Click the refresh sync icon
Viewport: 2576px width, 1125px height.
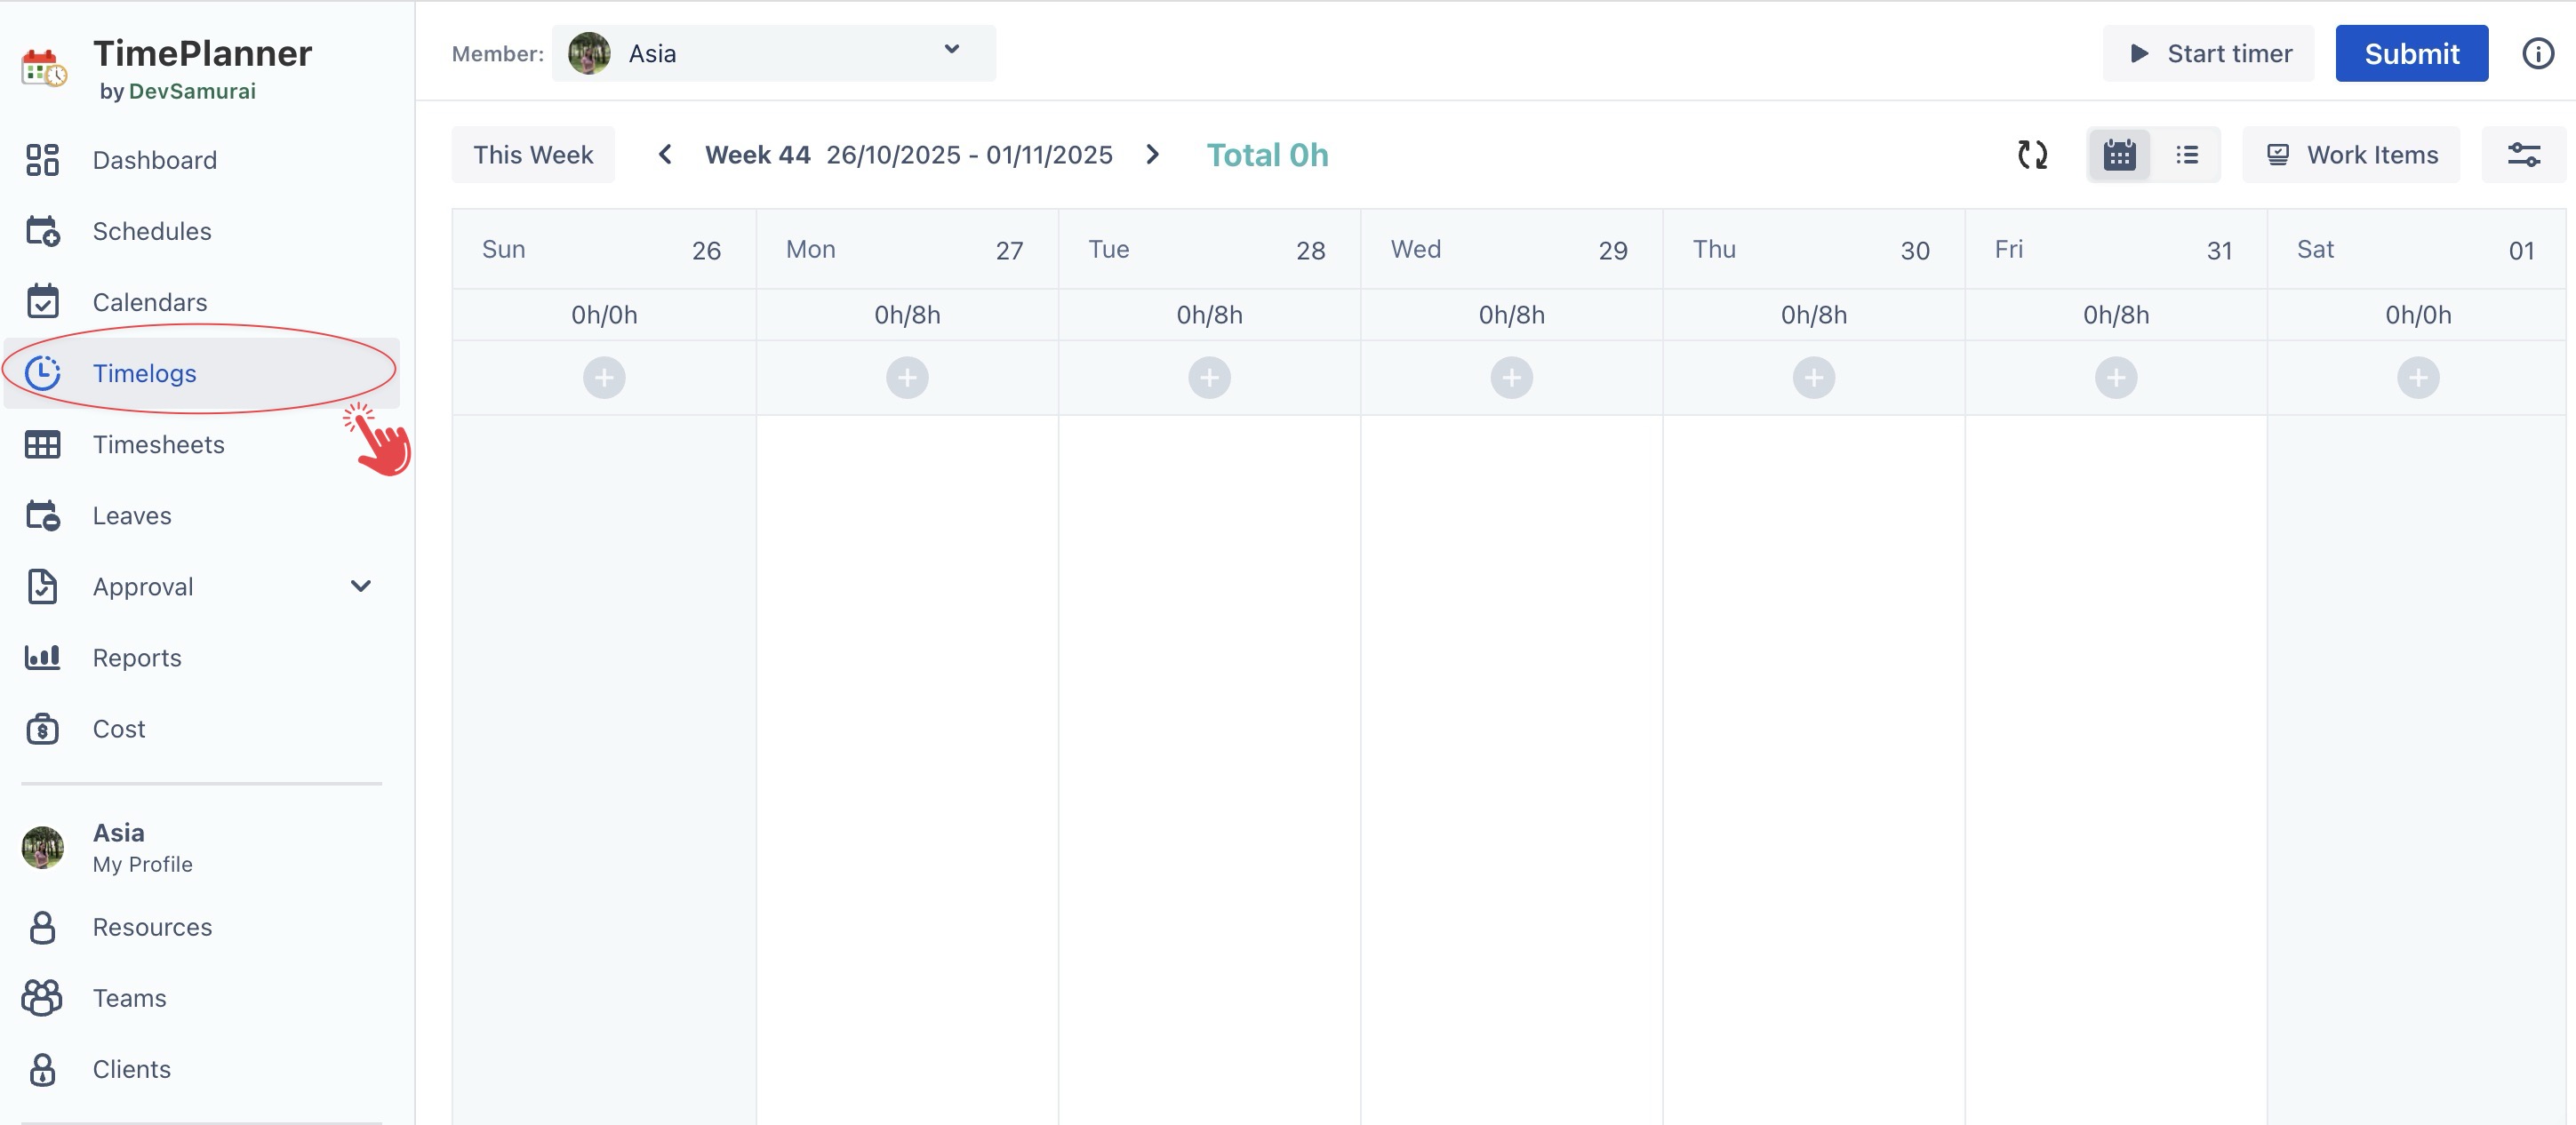click(x=2031, y=155)
